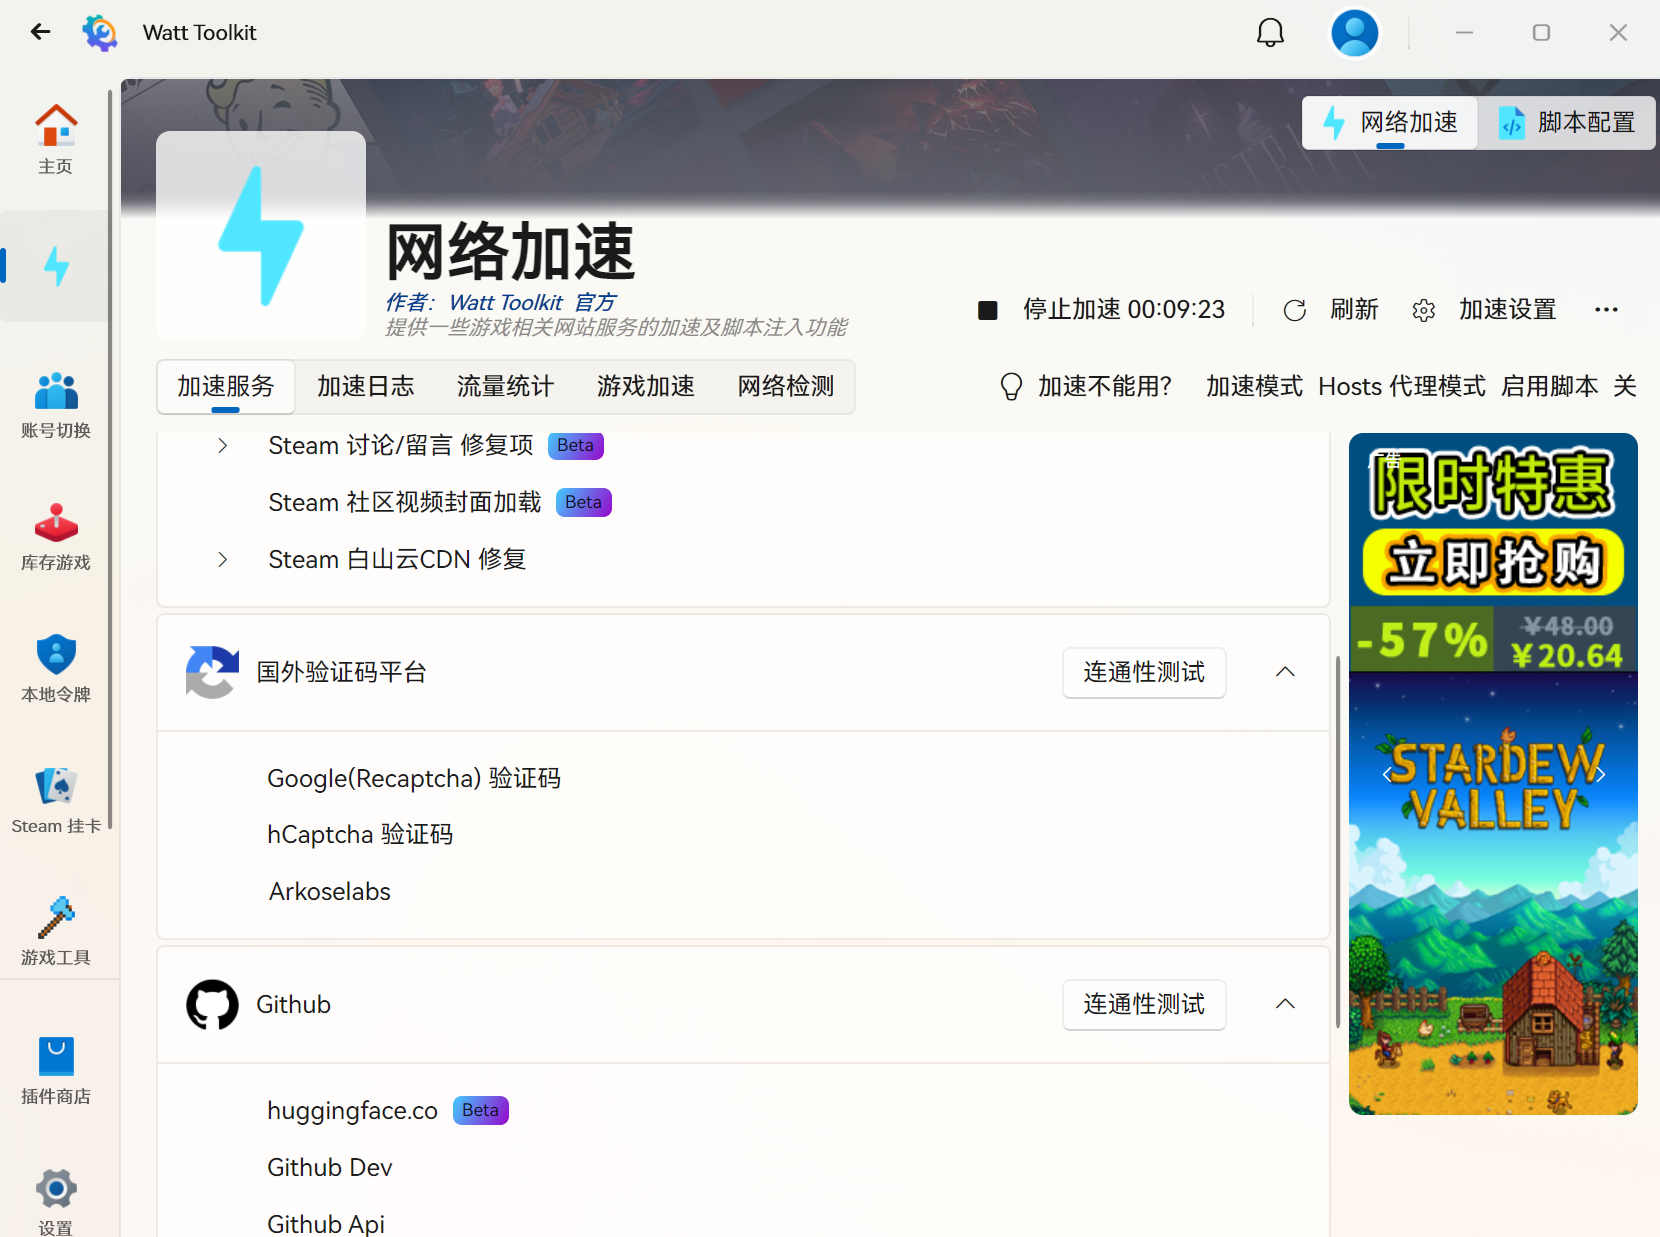Open the 设置 settings icon in sidebar
Image resolution: width=1660 pixels, height=1237 pixels.
tap(55, 1196)
